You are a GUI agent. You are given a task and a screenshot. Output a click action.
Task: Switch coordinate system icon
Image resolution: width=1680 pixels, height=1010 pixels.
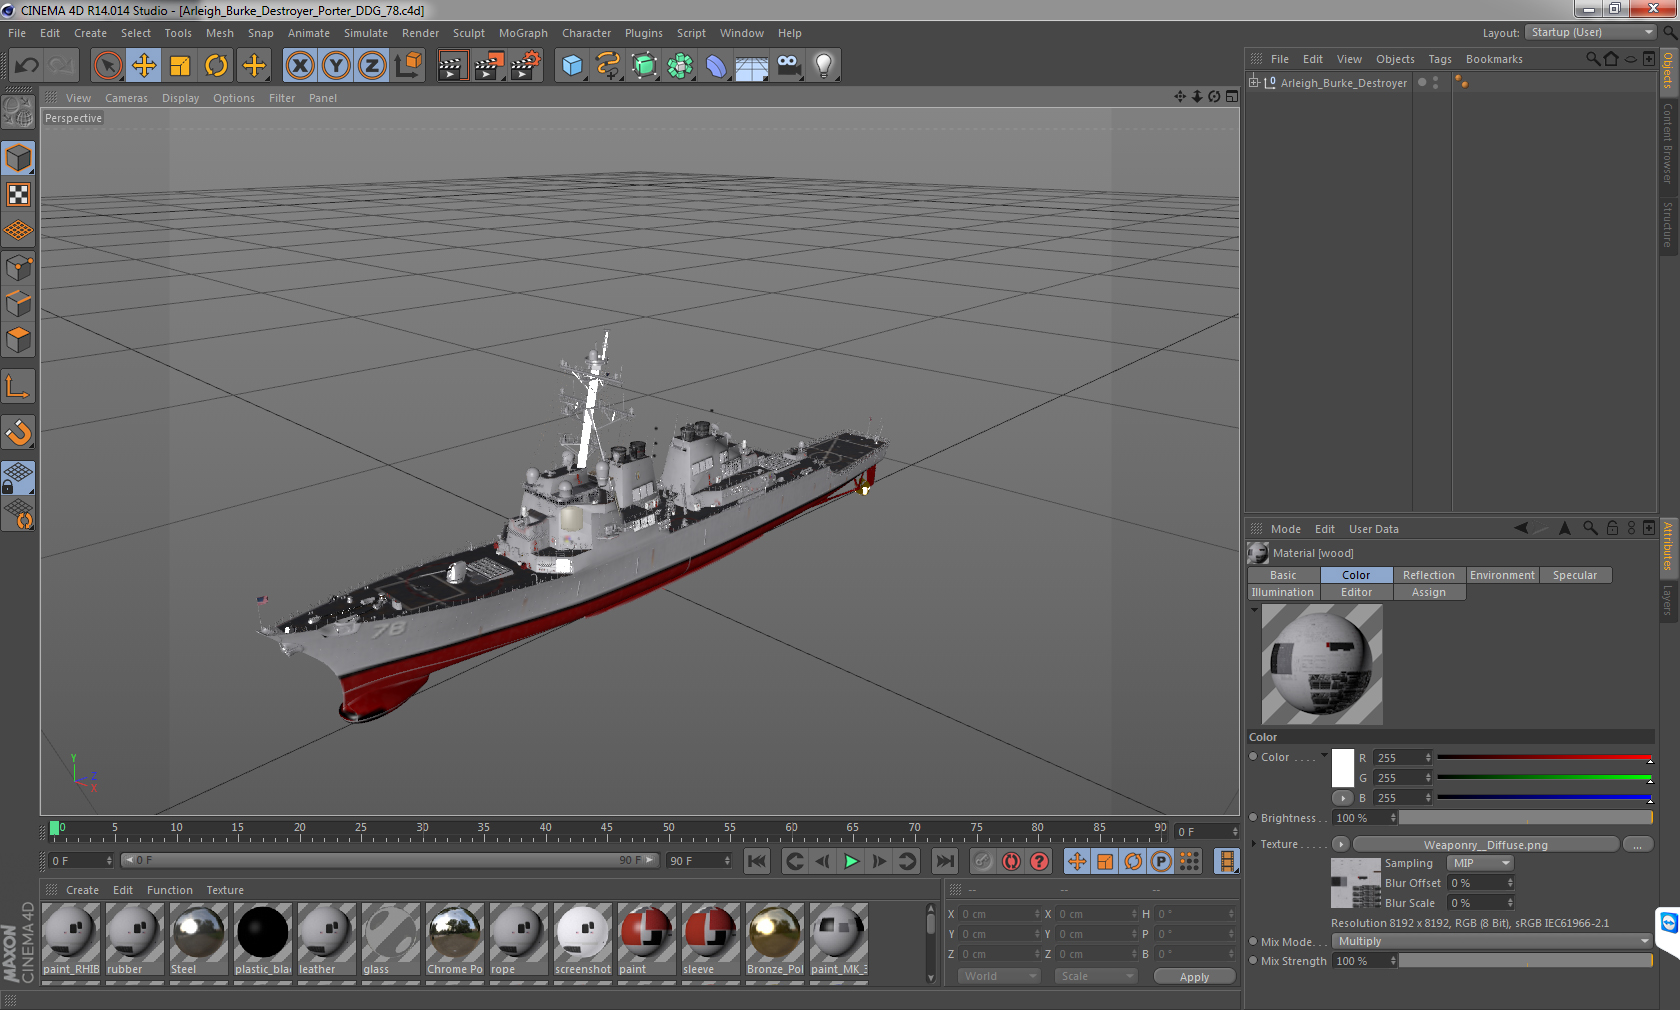pyautogui.click(x=408, y=66)
